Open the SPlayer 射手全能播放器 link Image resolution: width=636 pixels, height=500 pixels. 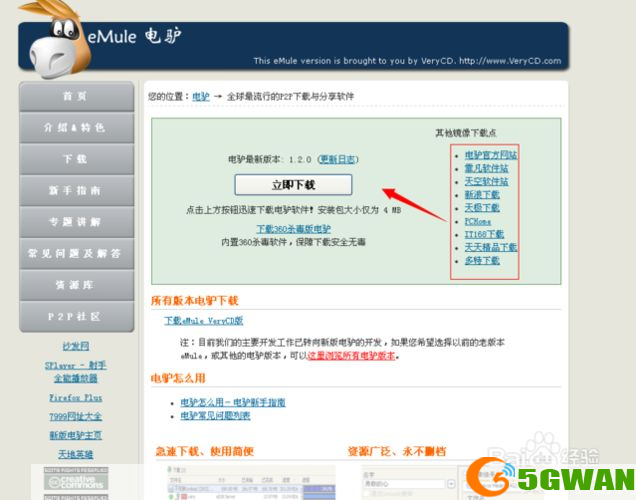point(76,372)
